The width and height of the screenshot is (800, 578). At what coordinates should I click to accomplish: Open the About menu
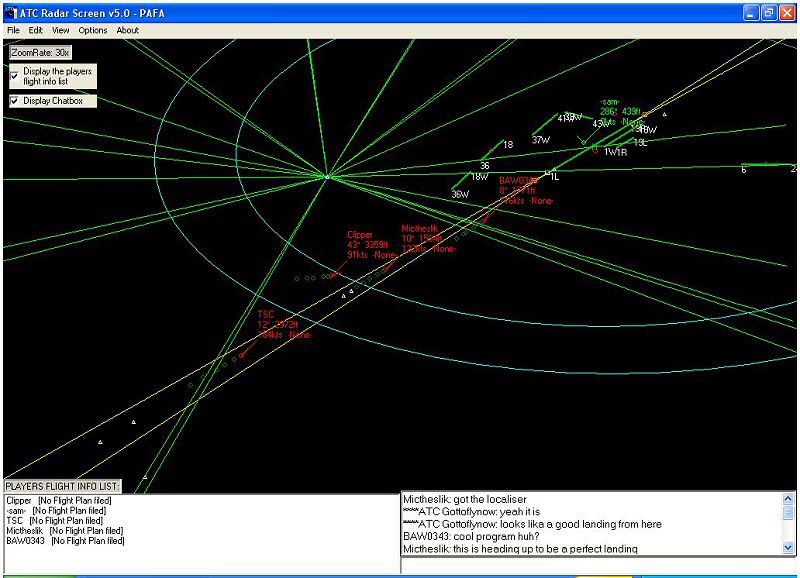(x=128, y=31)
